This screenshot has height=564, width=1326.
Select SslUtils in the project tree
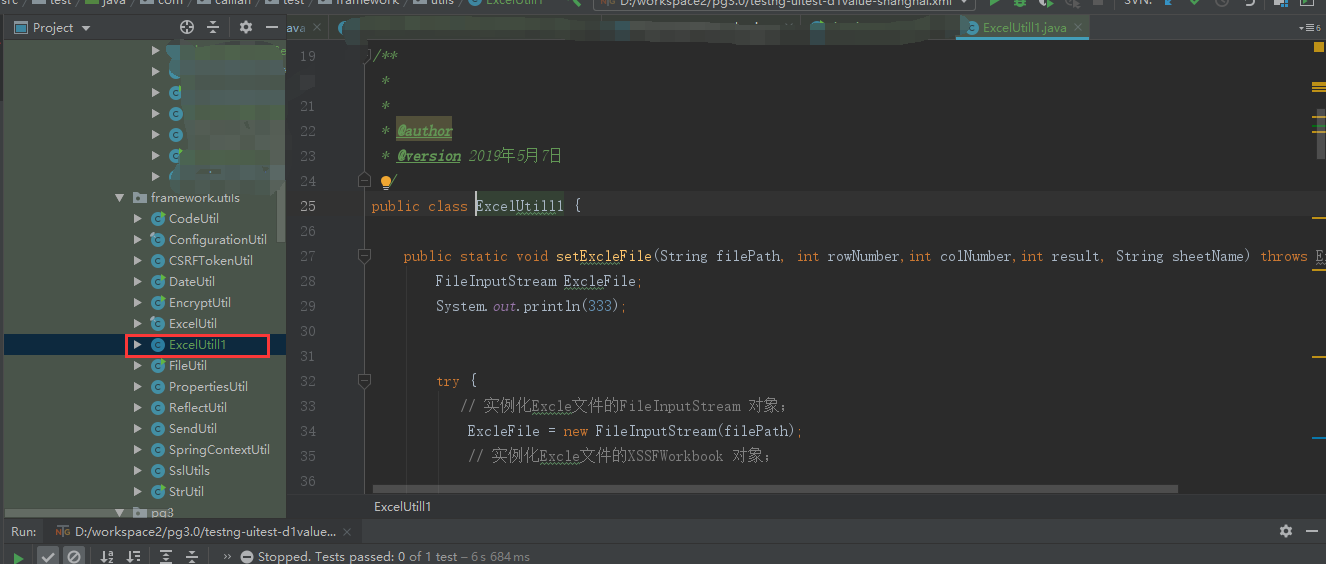click(189, 471)
